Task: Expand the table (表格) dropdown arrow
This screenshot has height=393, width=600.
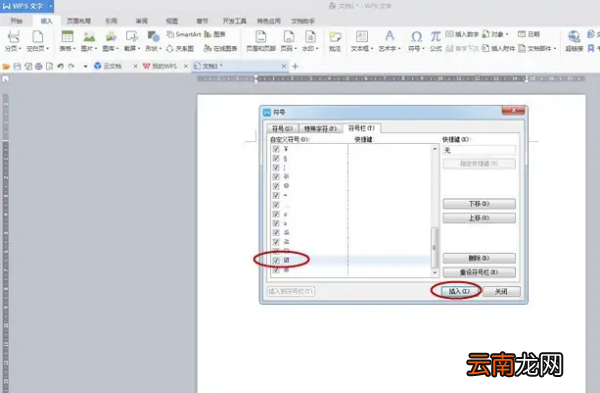Action: (74, 49)
